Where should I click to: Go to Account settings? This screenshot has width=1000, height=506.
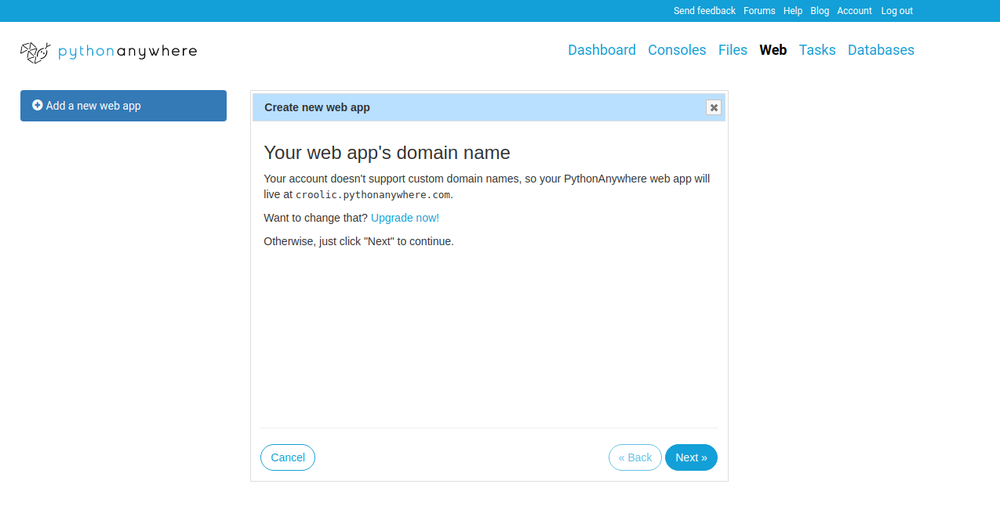[x=854, y=11]
